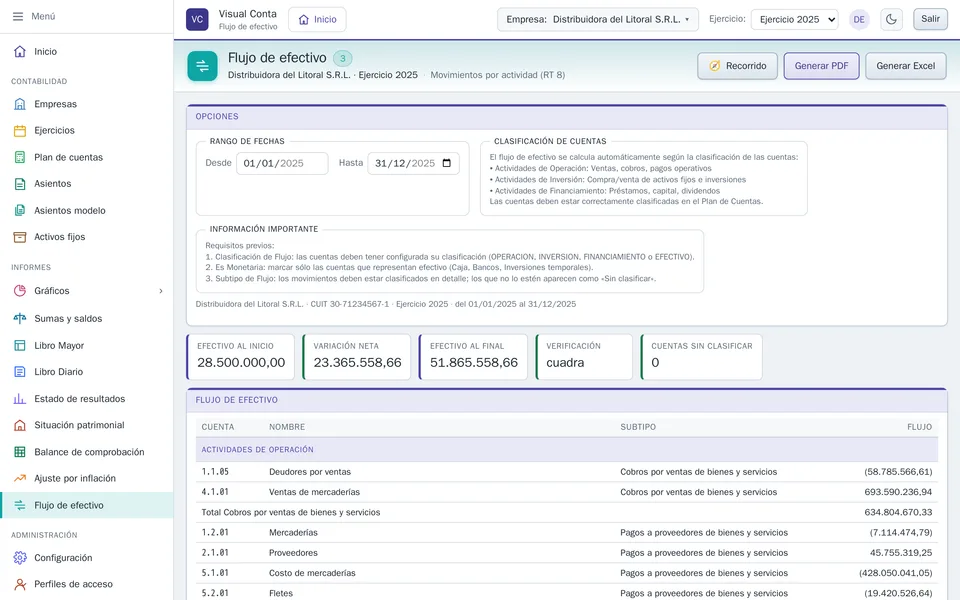960x600 pixels.
Task: Click the Inicio button in top bar
Action: pos(317,20)
